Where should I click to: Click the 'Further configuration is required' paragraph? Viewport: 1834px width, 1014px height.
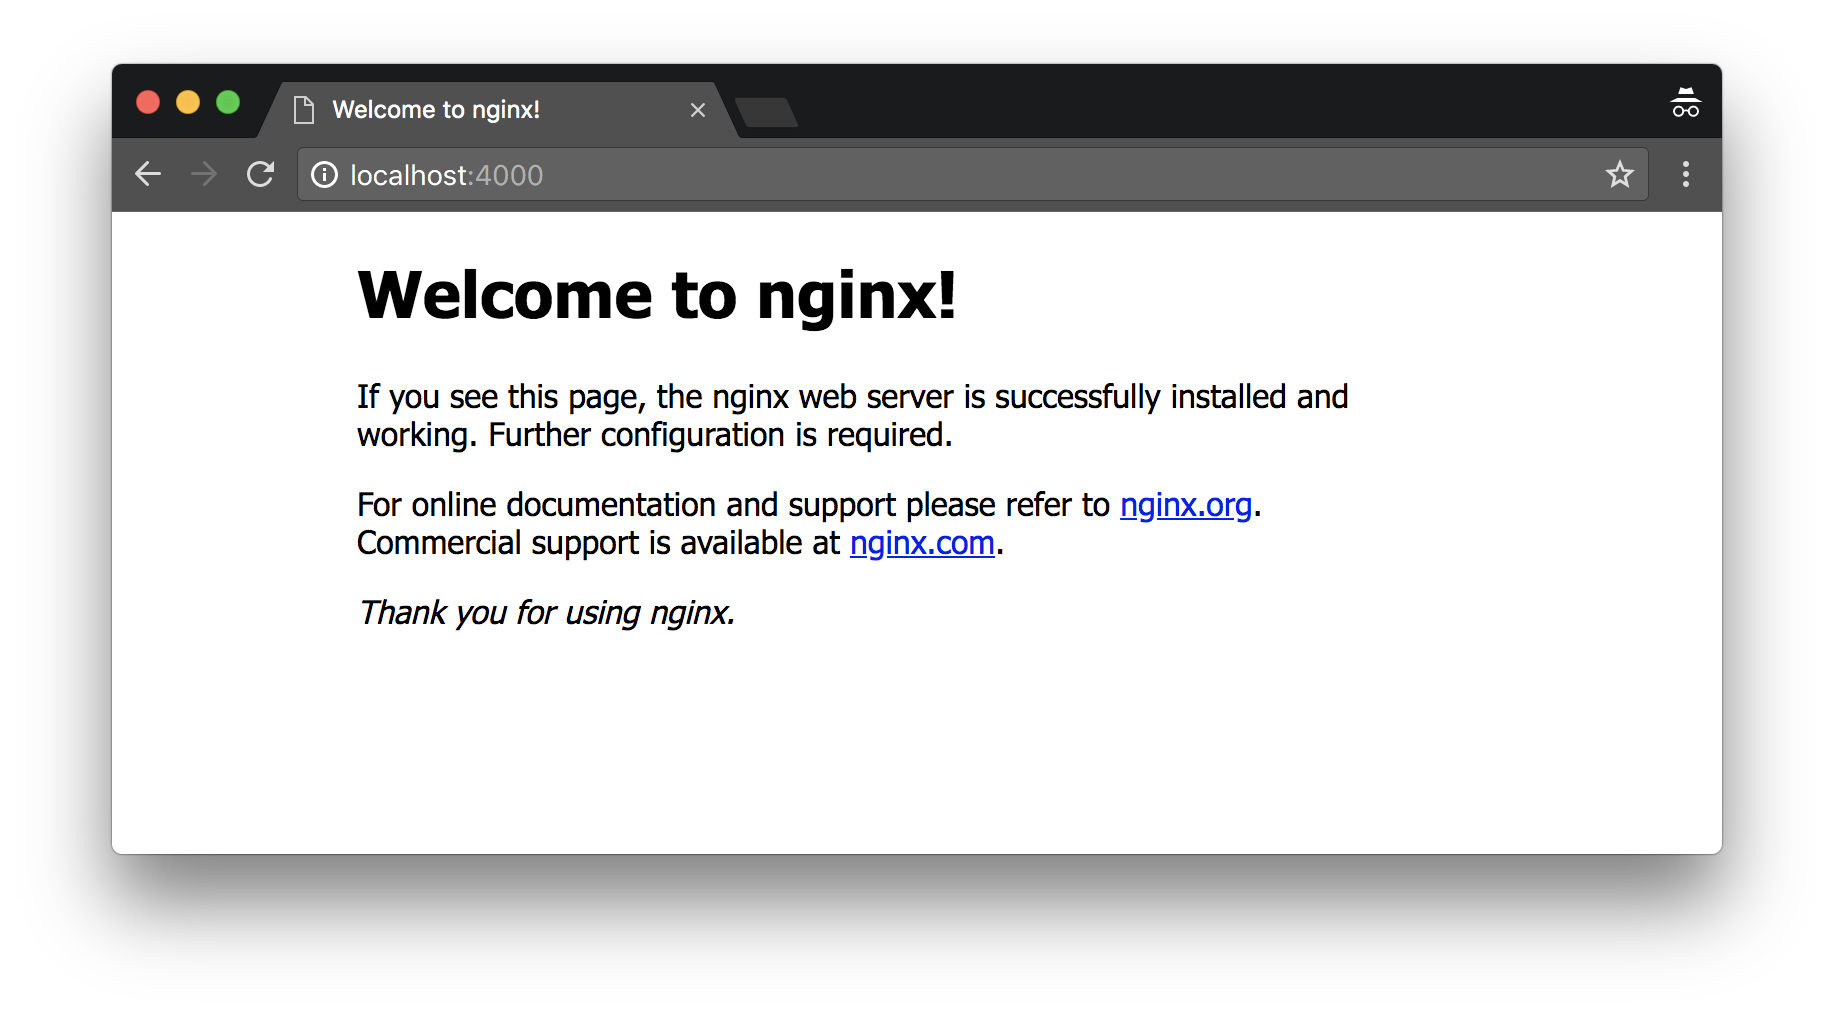852,416
